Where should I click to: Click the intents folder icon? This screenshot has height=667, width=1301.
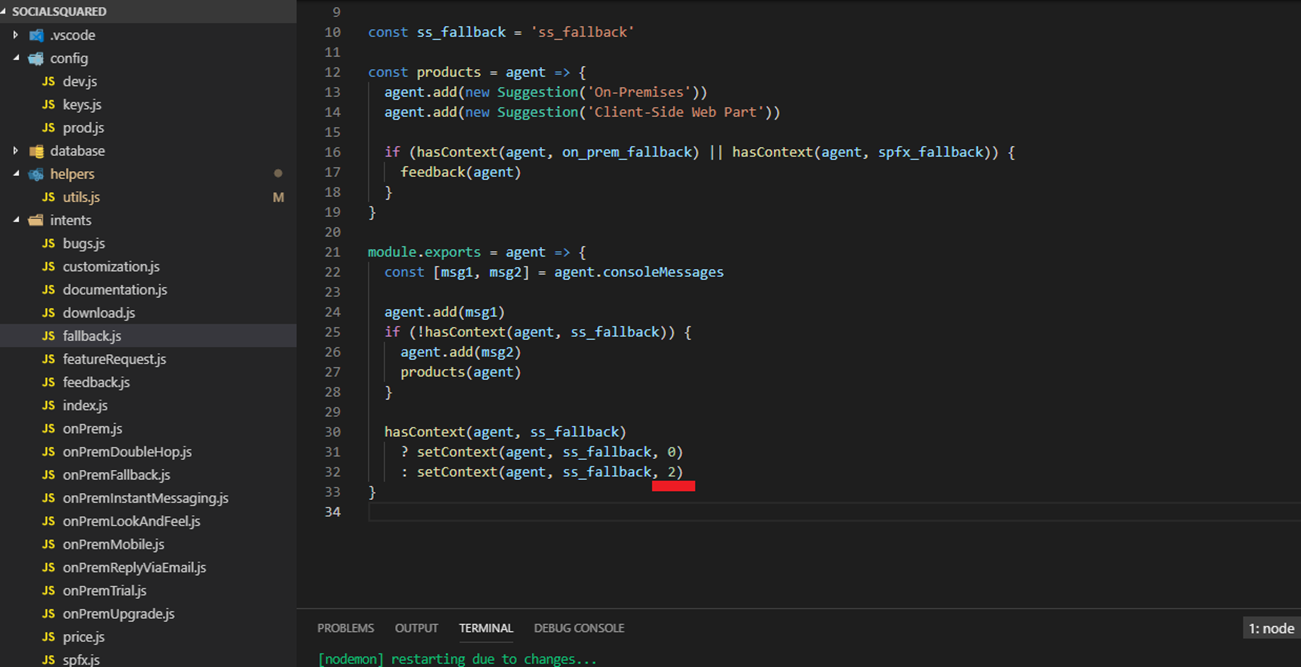[37, 220]
